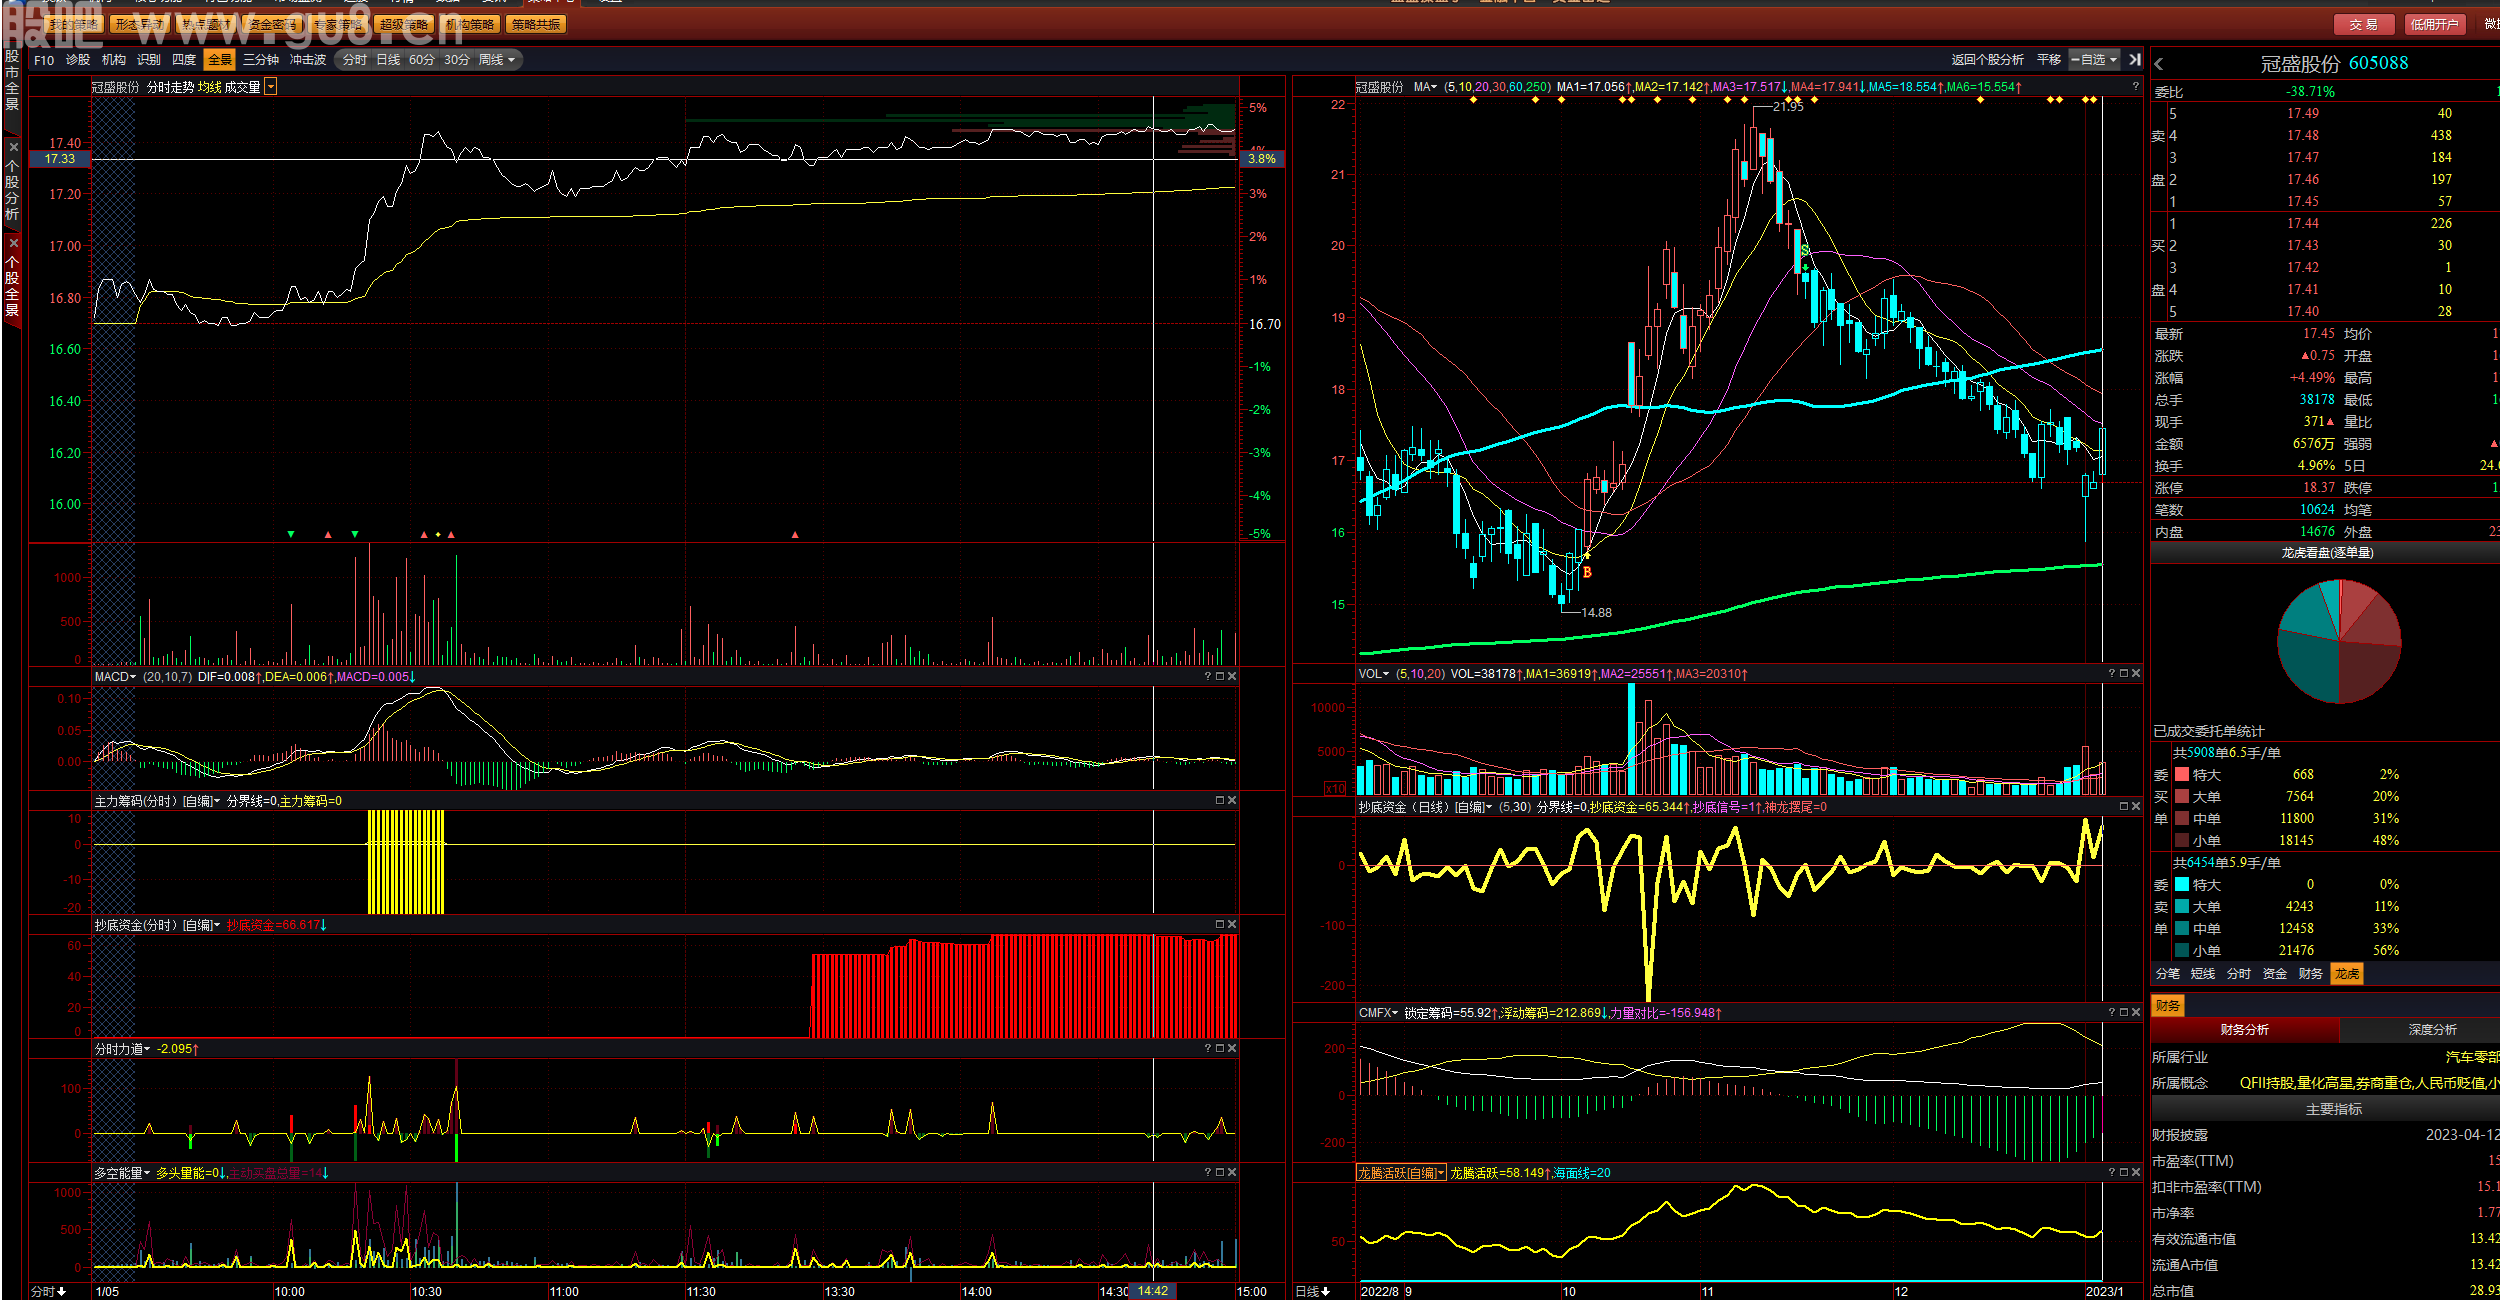Viewport: 2500px width, 1300px height.
Task: Open help for CMFX indicator
Action: 2112,1013
